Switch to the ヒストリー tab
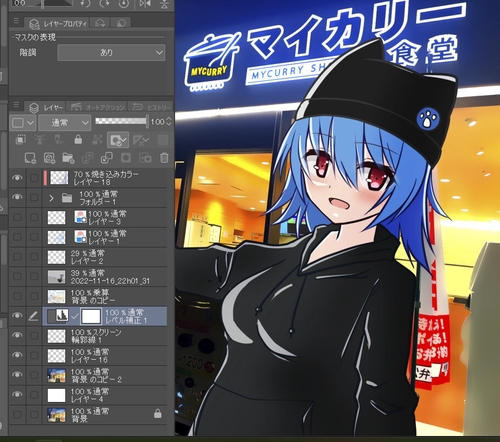500x442 pixels. [151, 107]
